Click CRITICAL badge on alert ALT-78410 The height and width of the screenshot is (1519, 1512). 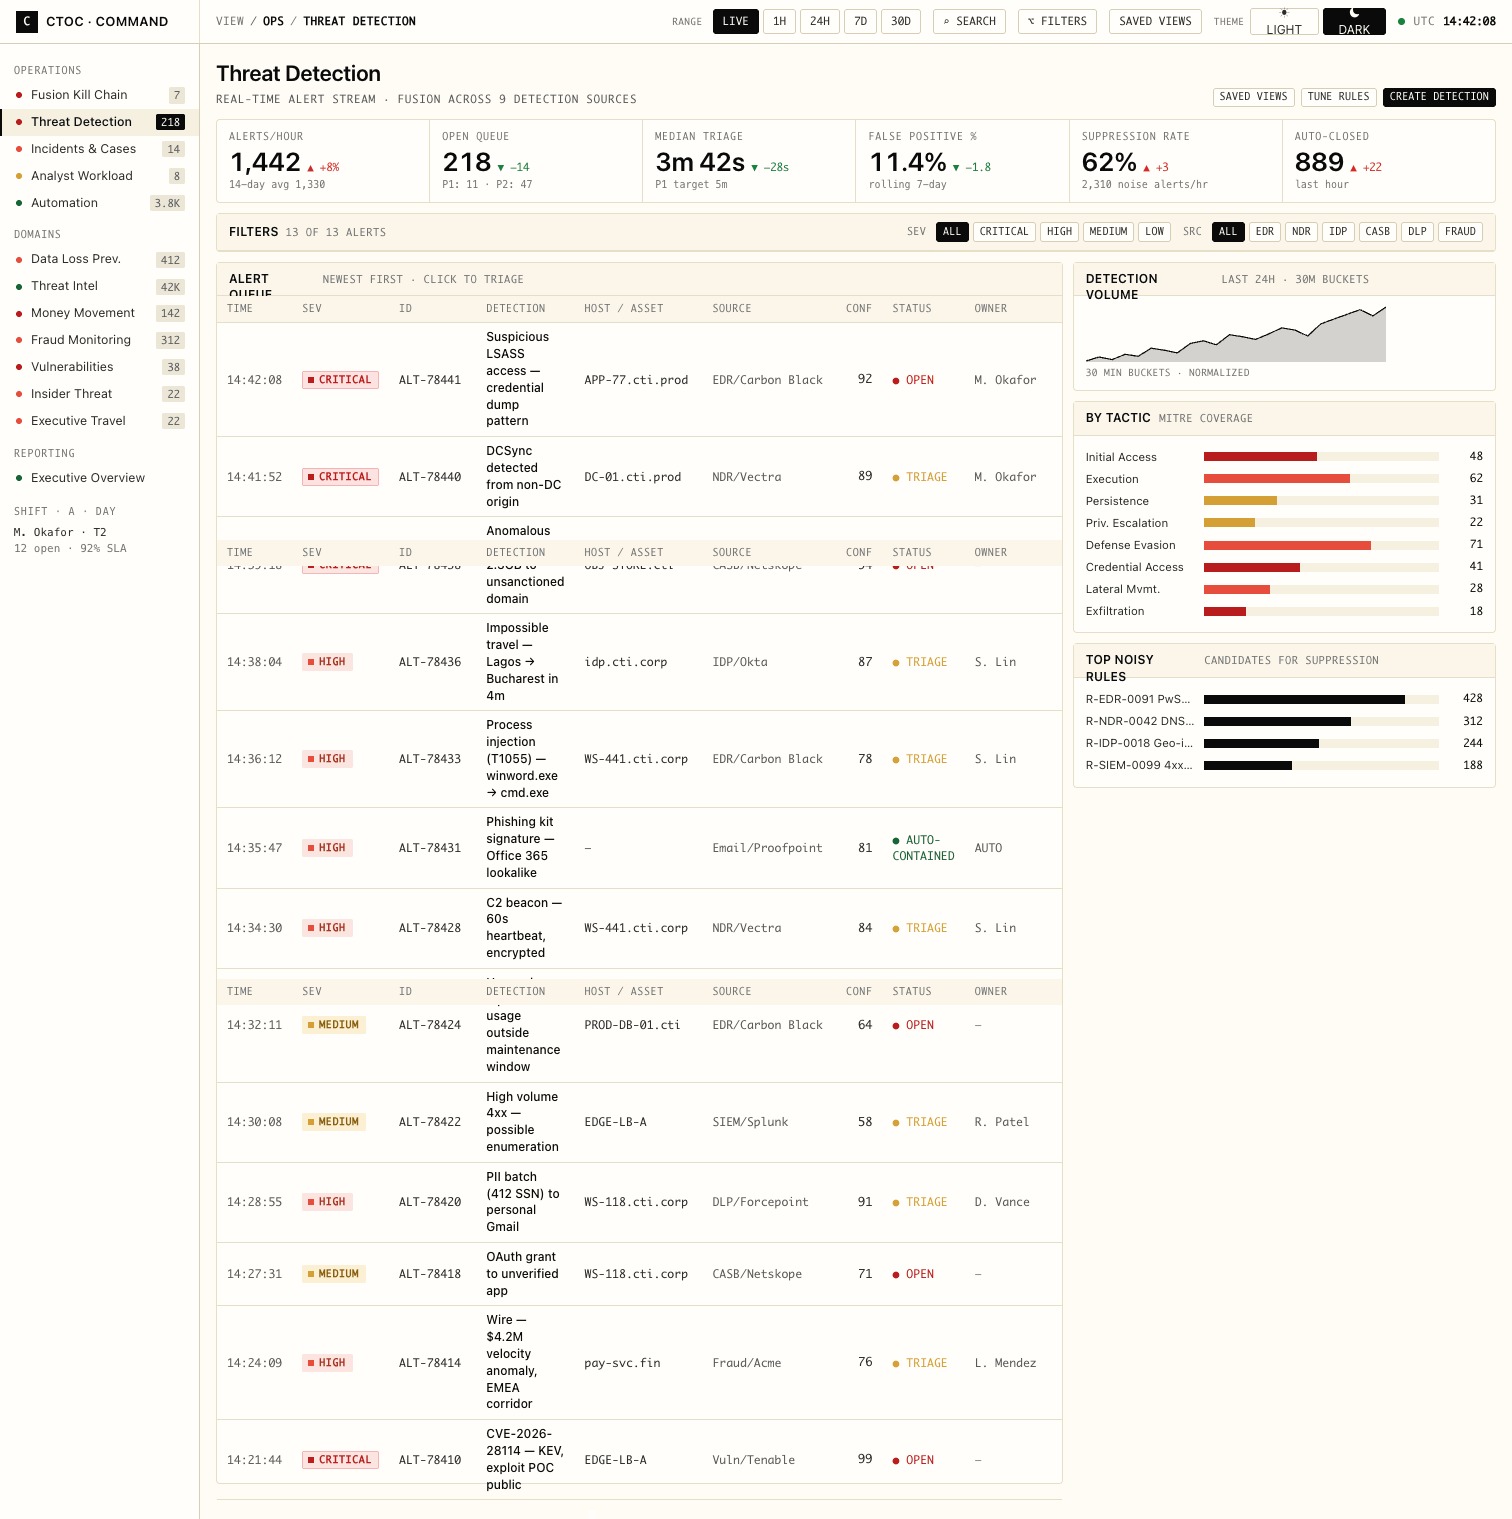point(340,1460)
